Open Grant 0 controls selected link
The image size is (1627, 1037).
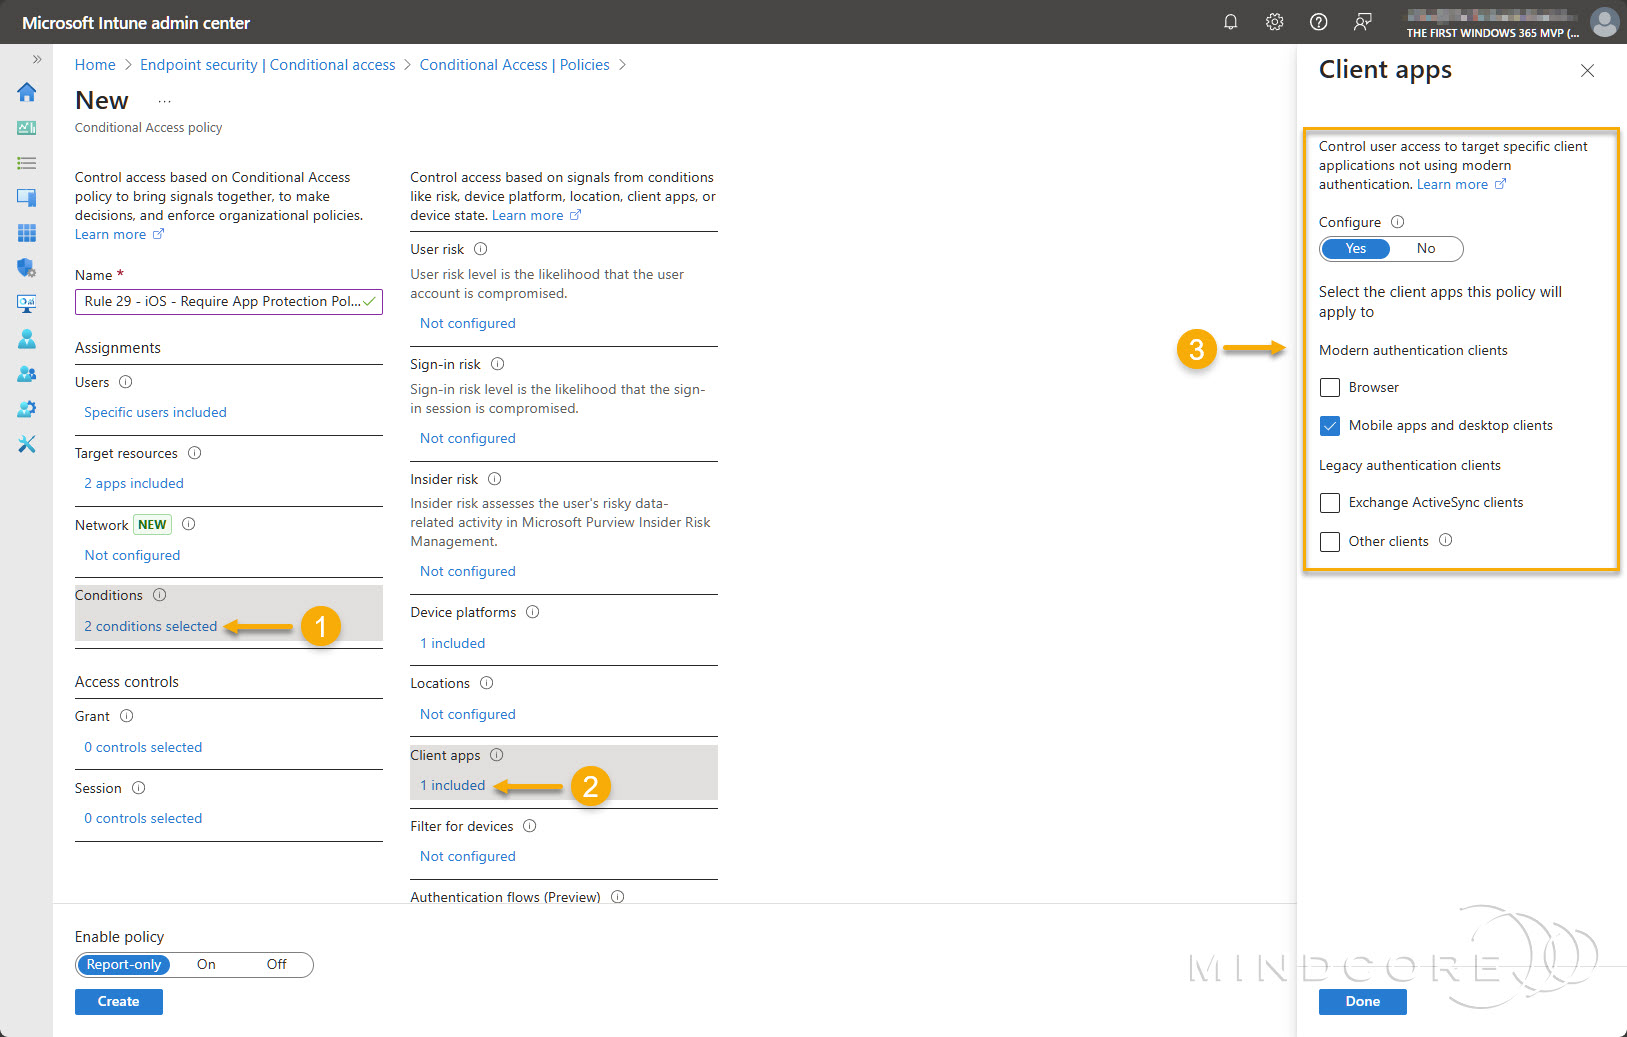[143, 747]
